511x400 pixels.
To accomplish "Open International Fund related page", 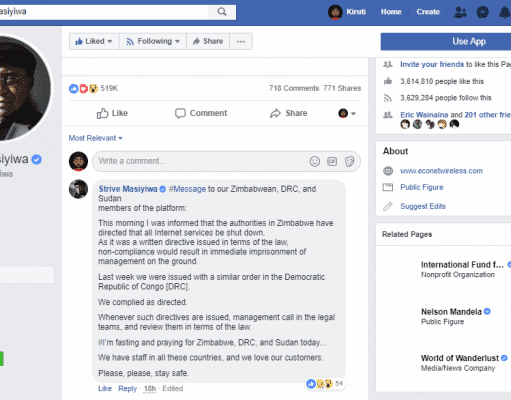I will 462,265.
